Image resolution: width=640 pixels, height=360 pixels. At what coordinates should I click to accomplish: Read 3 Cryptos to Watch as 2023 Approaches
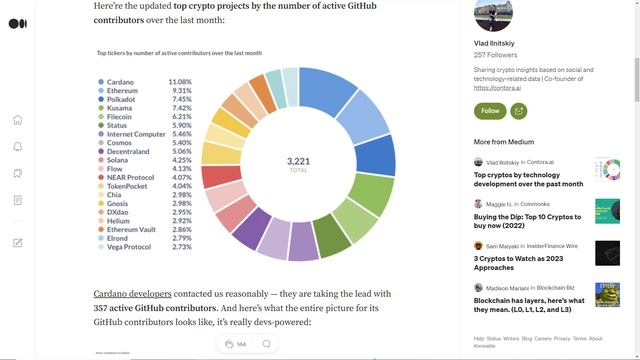[x=518, y=263]
